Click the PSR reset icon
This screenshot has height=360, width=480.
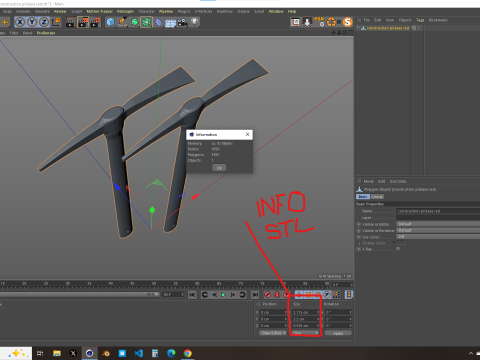click(x=319, y=22)
